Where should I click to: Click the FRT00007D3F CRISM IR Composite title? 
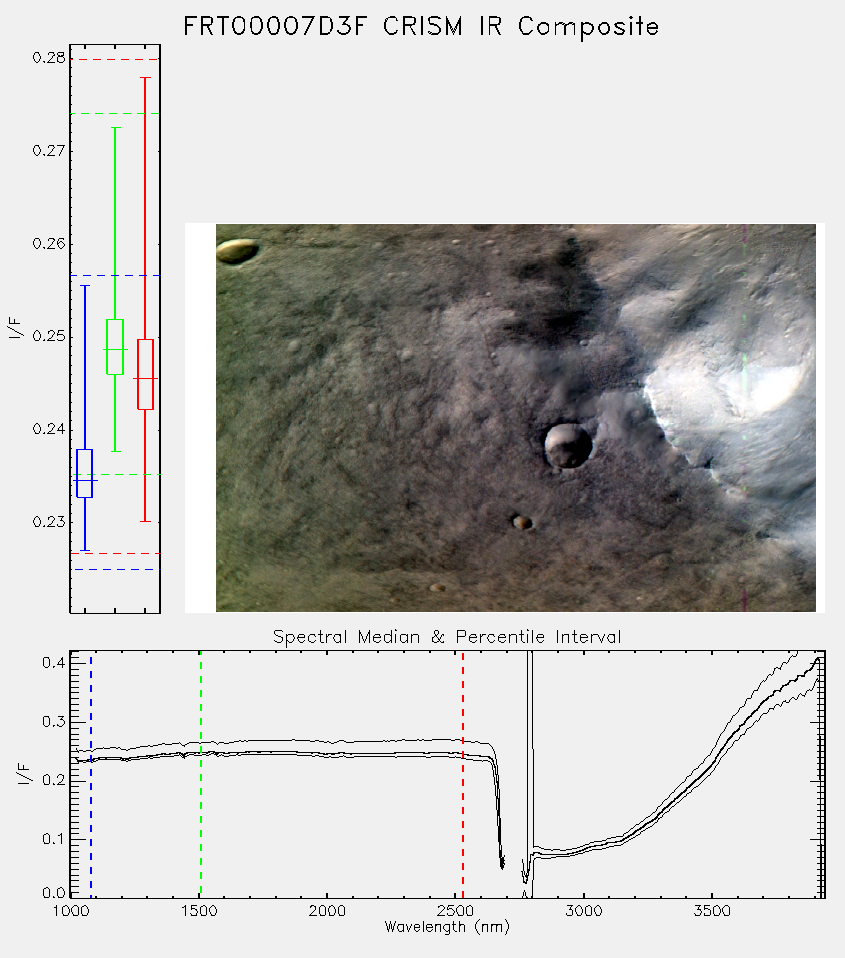click(422, 27)
